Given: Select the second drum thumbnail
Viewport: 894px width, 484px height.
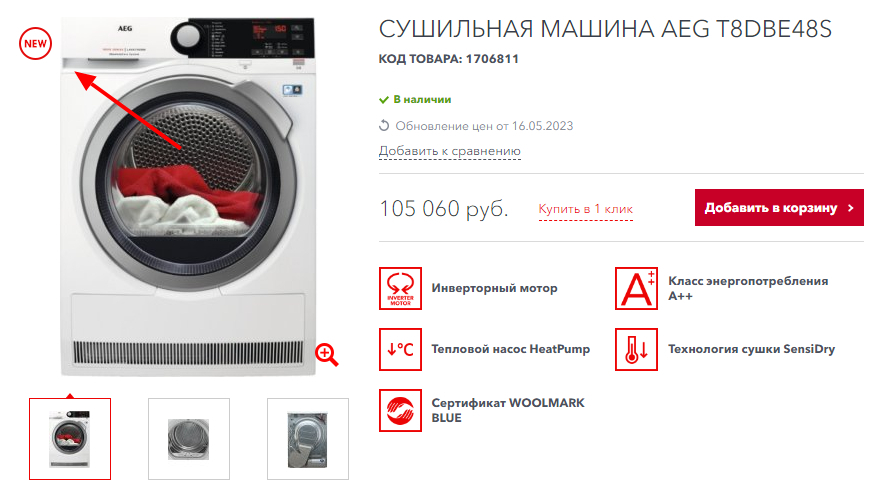Looking at the screenshot, I should (x=189, y=439).
